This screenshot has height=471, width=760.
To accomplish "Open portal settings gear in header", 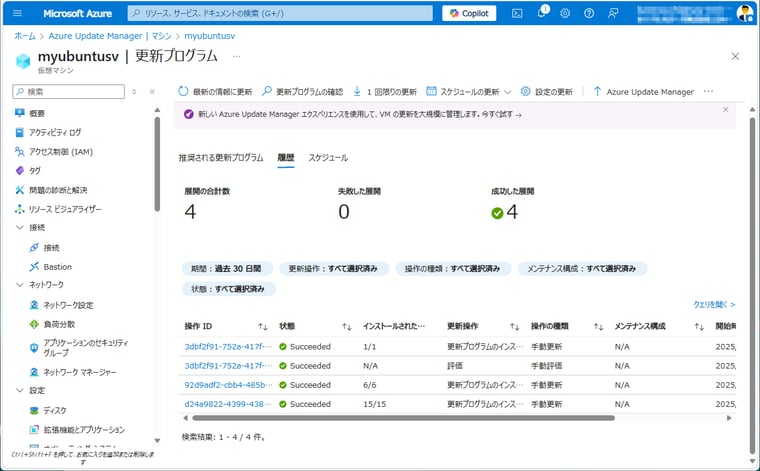I will (565, 13).
